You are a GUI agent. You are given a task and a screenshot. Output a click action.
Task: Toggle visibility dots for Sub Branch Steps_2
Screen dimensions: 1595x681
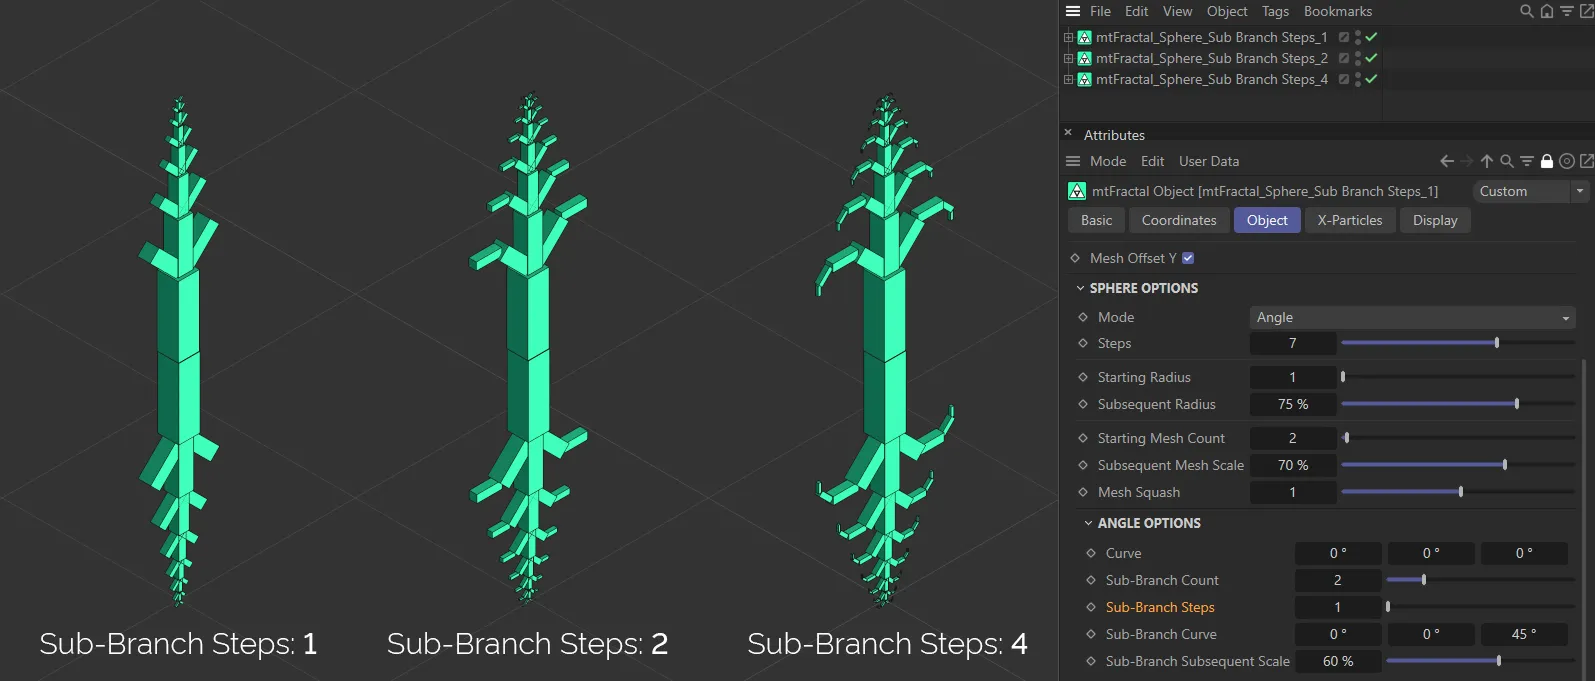1358,58
